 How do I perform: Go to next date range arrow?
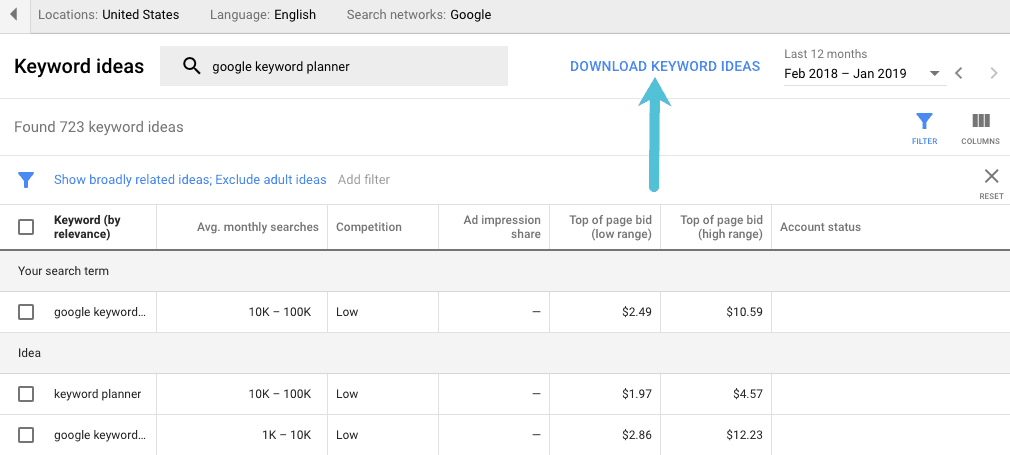[993, 73]
